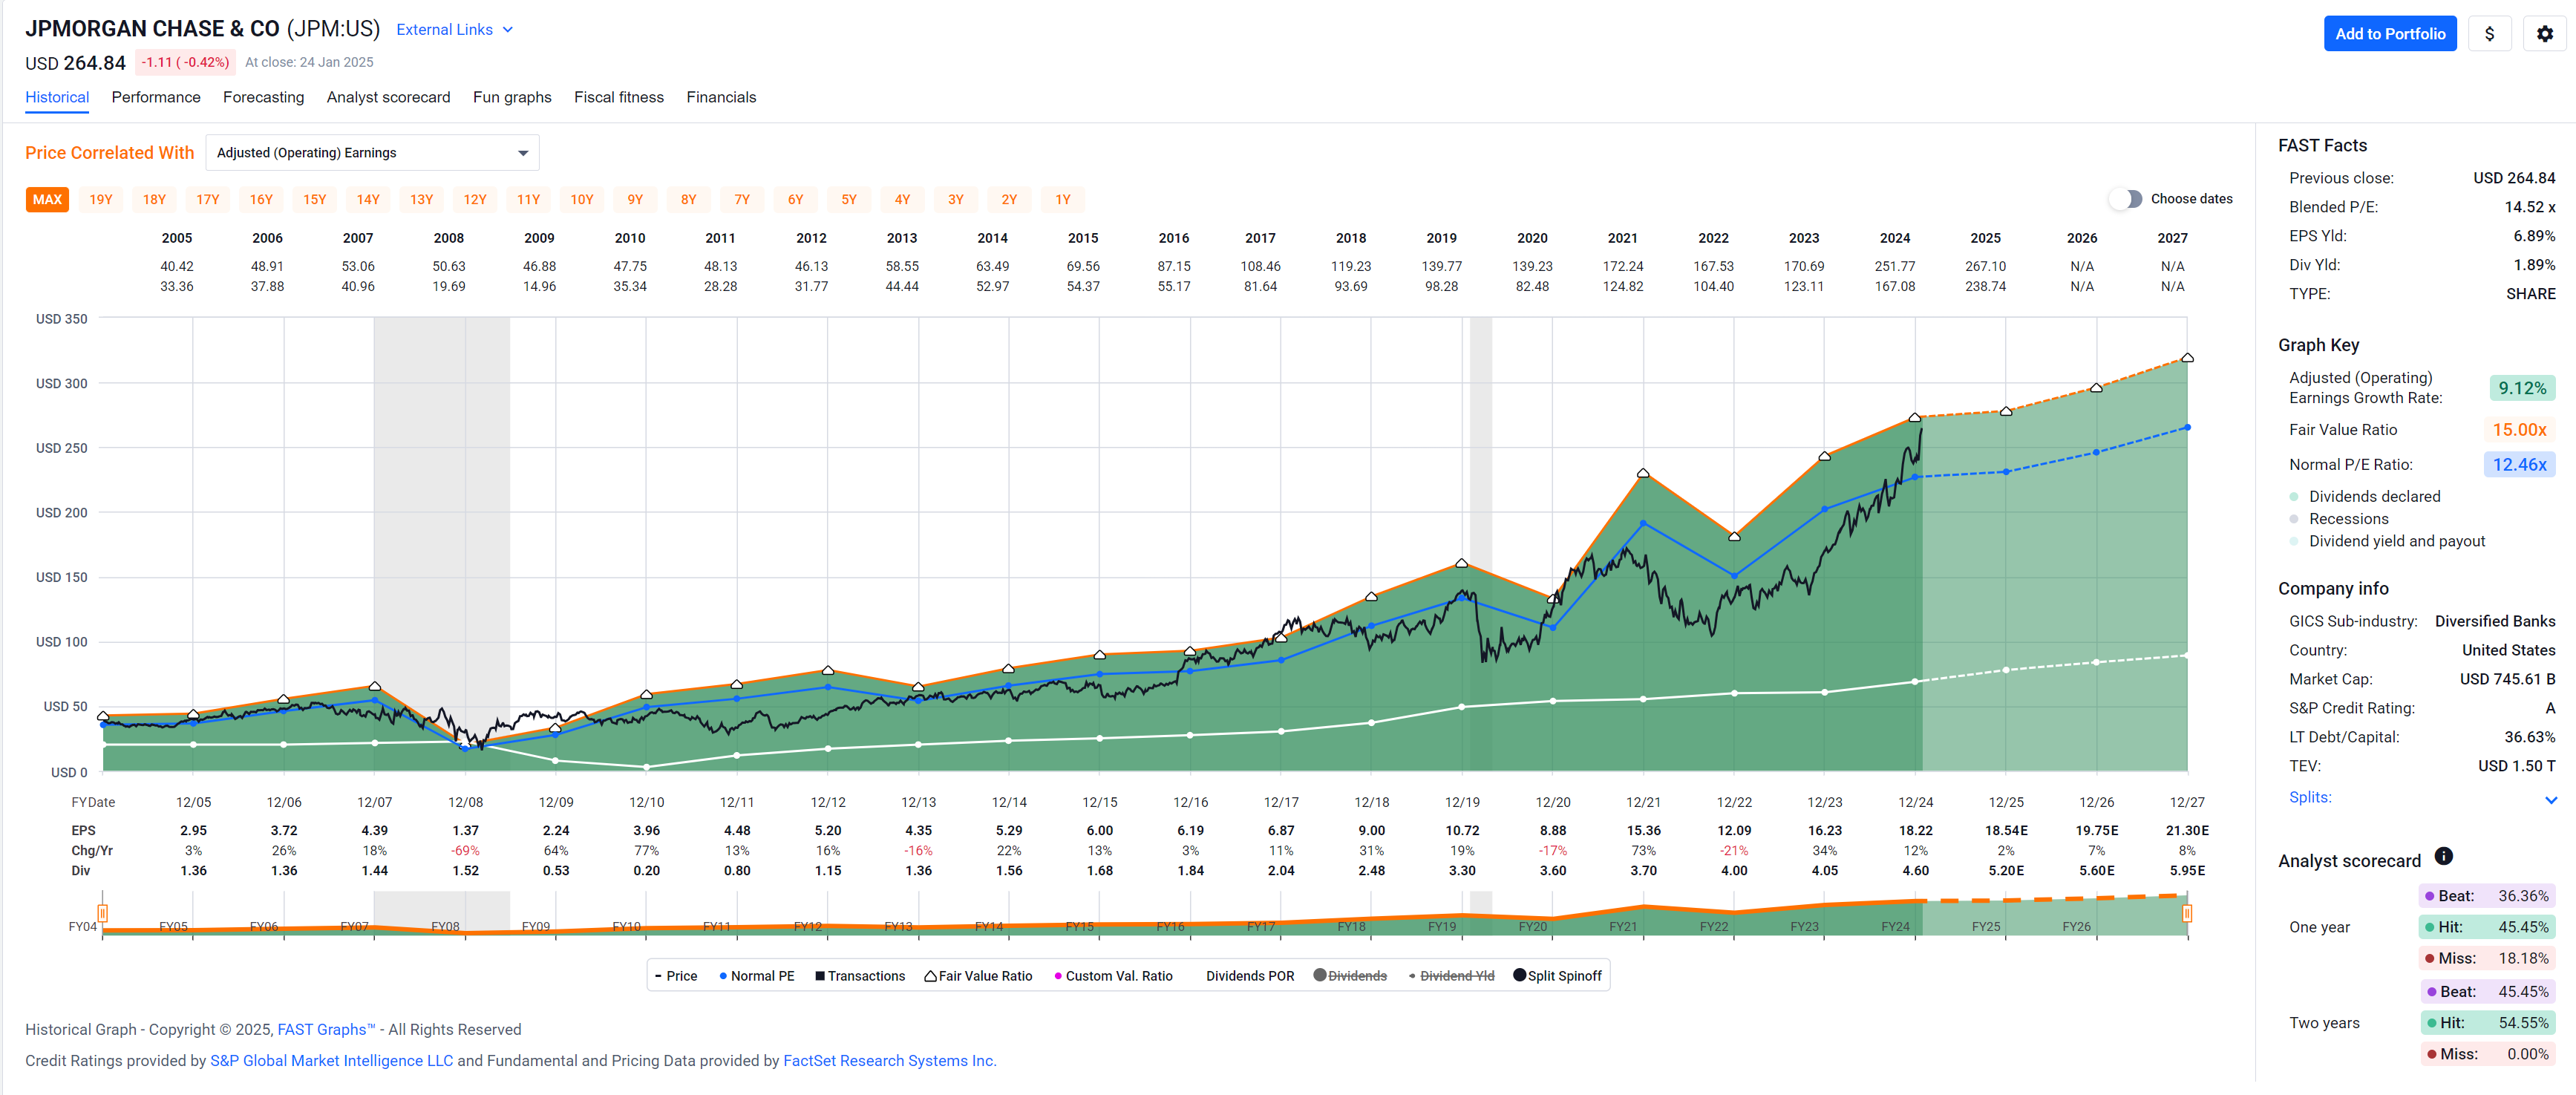
Task: Click the Fair Value Ratio triangle legend icon
Action: (930, 976)
